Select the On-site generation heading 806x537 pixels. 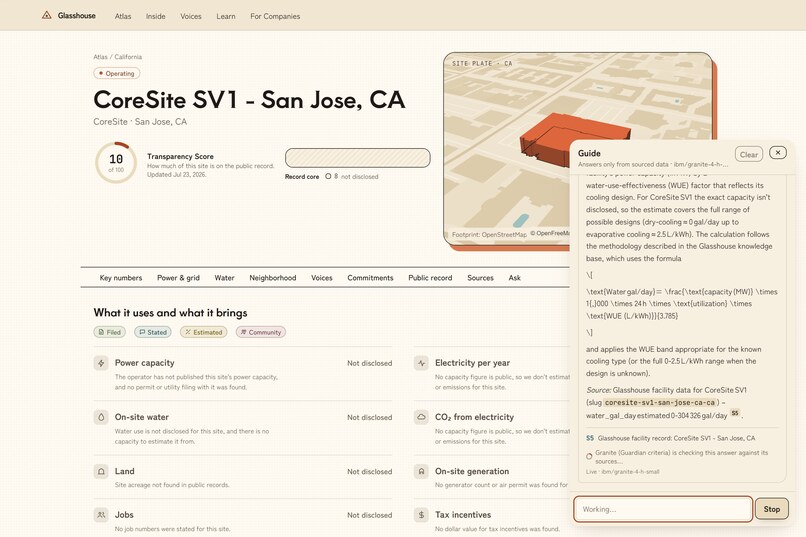(x=472, y=471)
